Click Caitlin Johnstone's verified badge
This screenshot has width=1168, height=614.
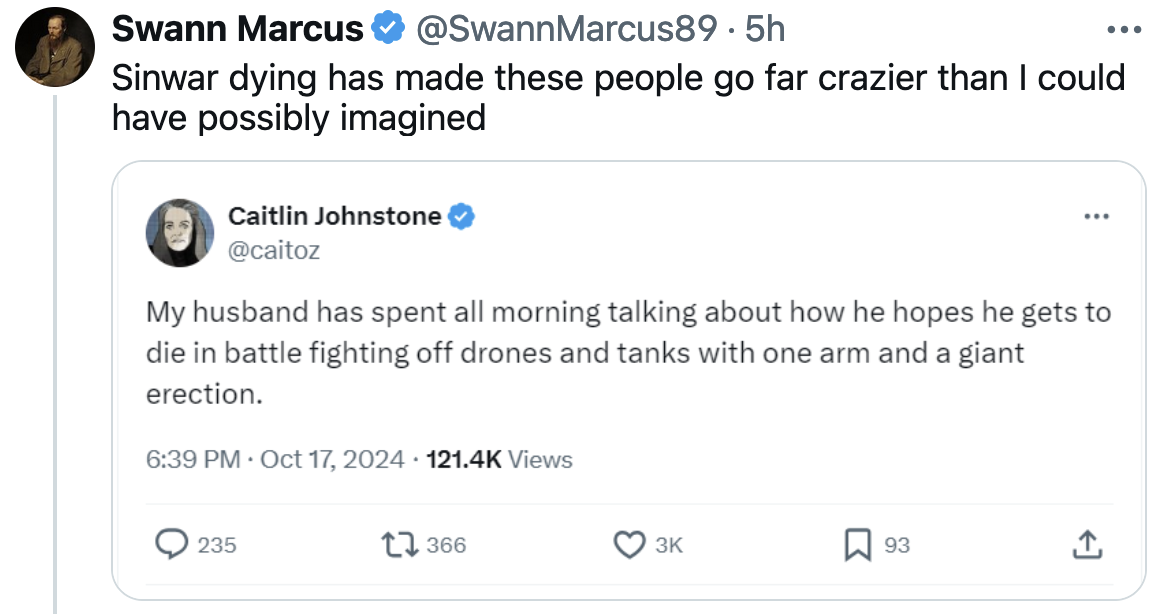point(460,215)
